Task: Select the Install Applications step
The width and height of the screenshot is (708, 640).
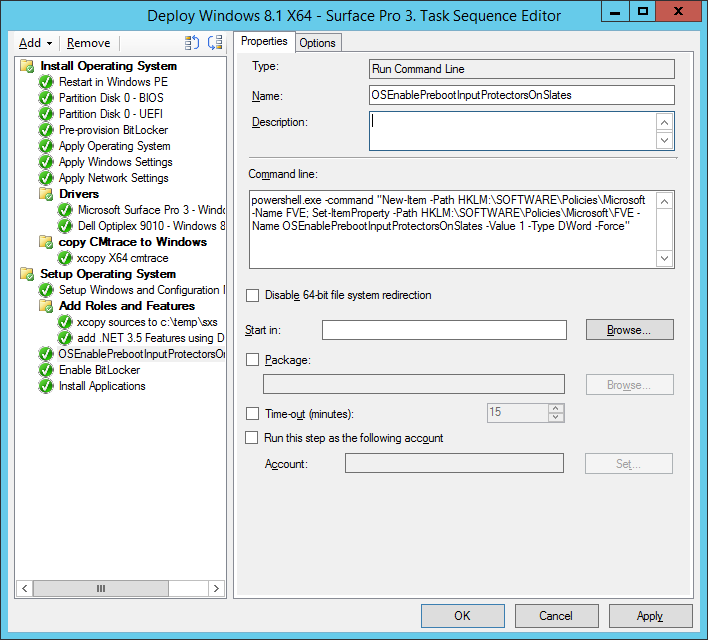Action: pos(102,386)
